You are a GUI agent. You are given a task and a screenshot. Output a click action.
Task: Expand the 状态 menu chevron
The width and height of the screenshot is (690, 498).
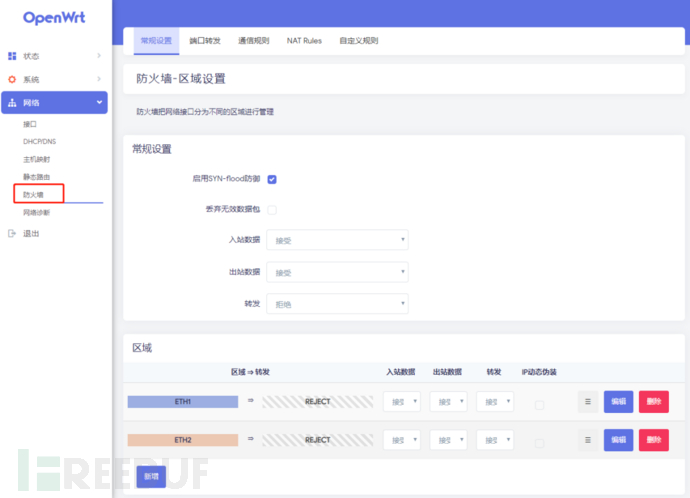click(99, 55)
